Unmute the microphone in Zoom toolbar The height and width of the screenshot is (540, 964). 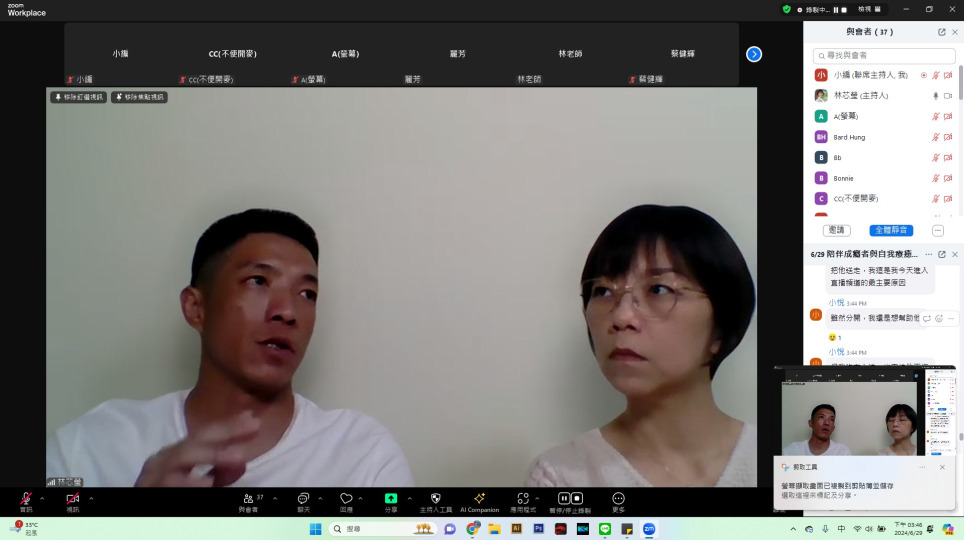coord(26,498)
